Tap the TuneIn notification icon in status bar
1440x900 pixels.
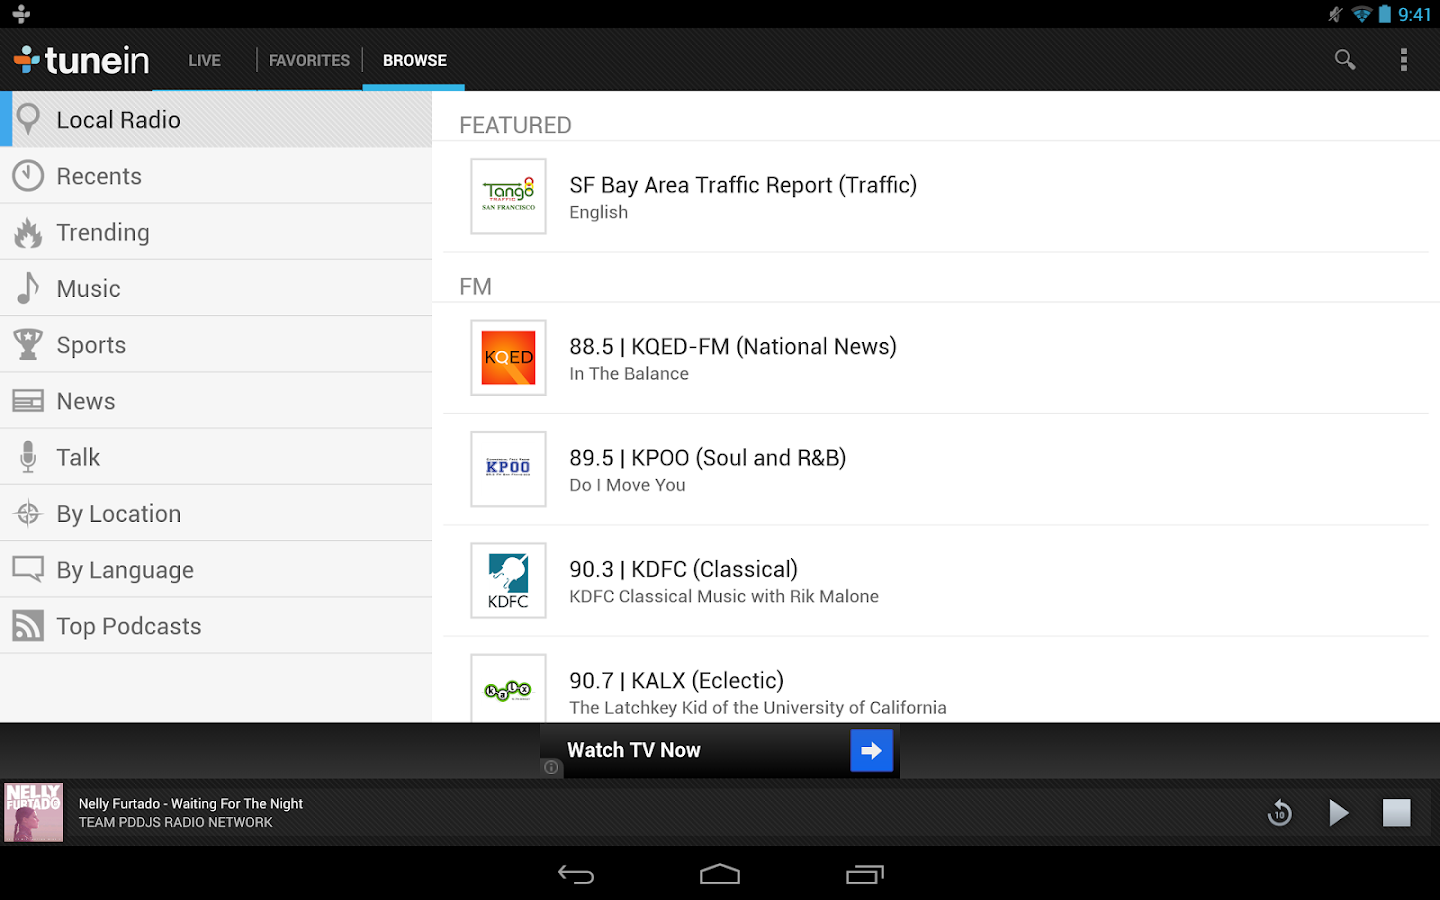[21, 14]
